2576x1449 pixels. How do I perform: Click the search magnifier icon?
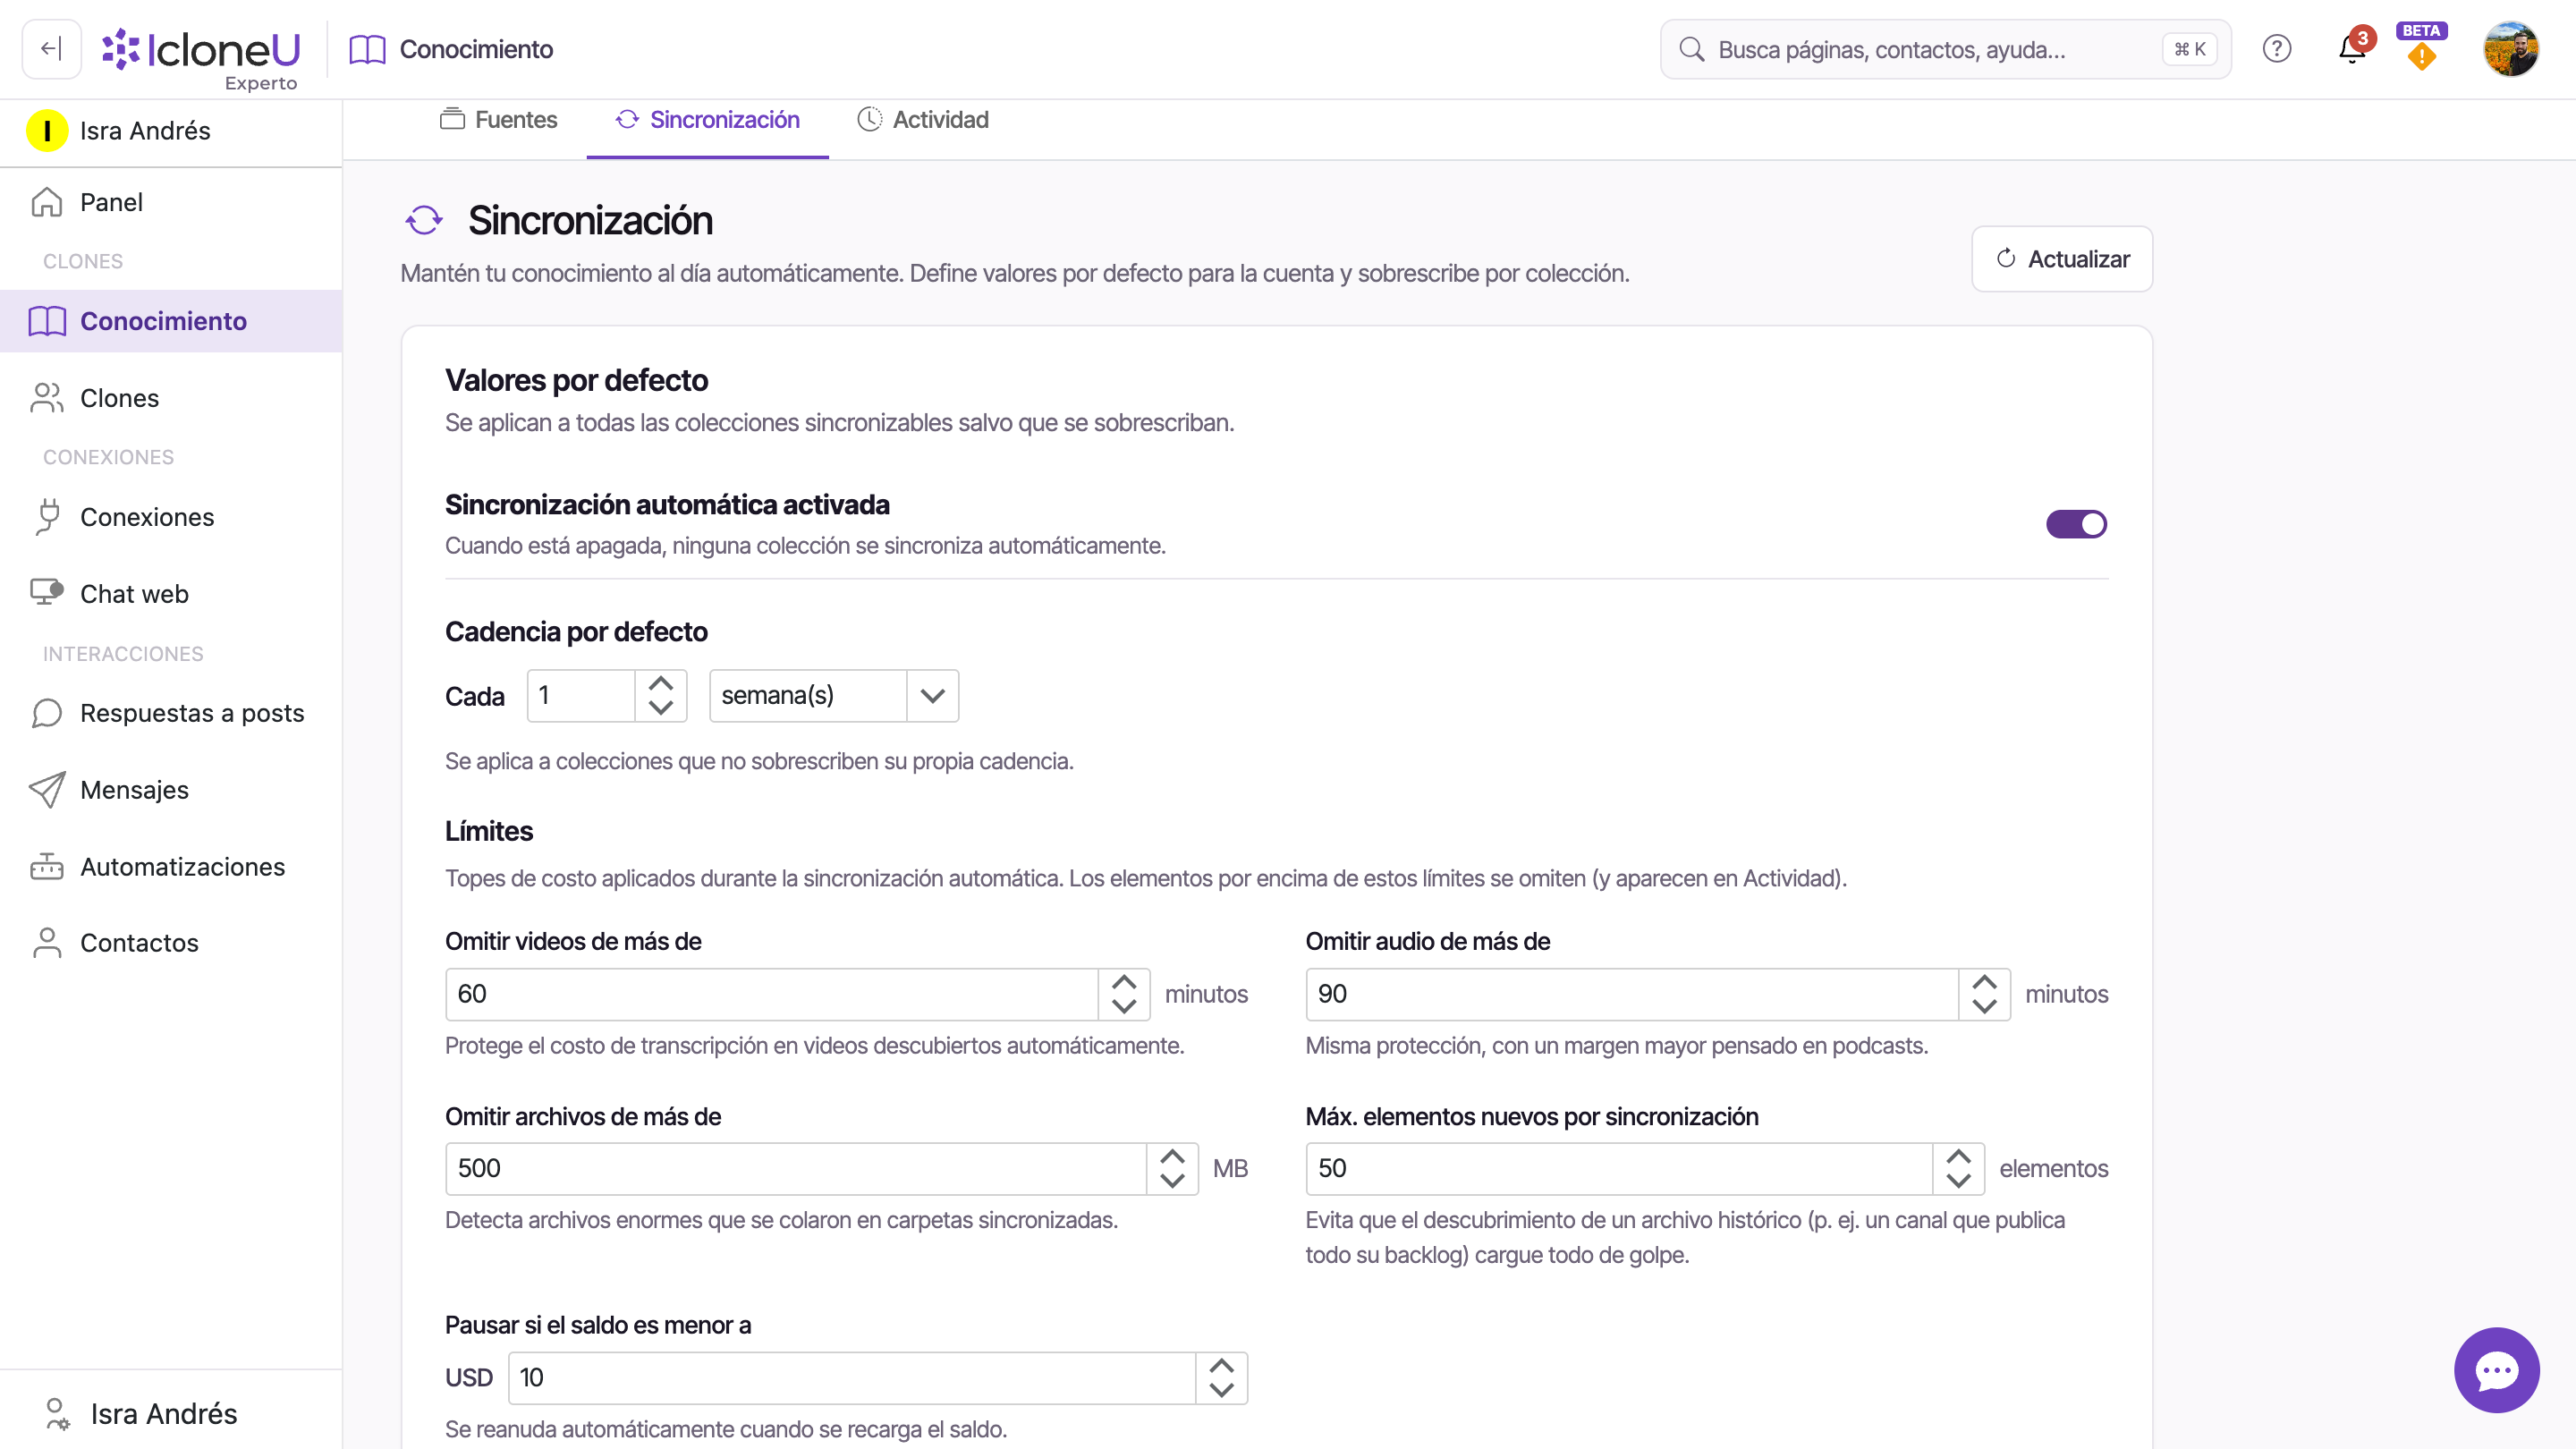[1691, 49]
